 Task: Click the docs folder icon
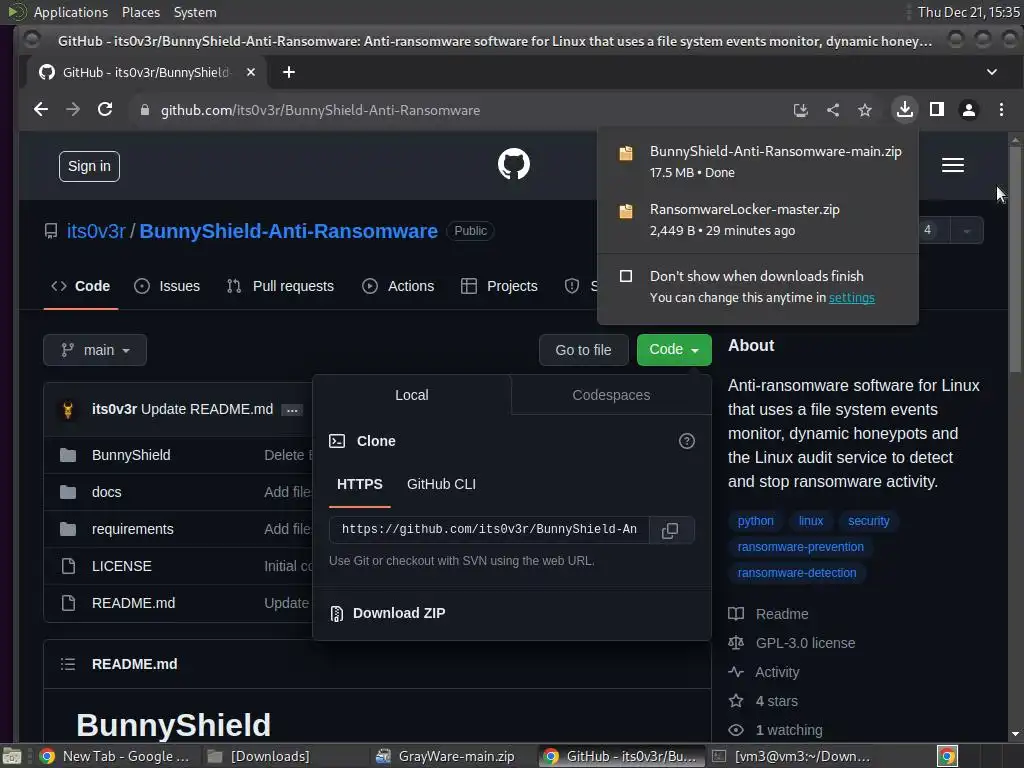coord(68,492)
